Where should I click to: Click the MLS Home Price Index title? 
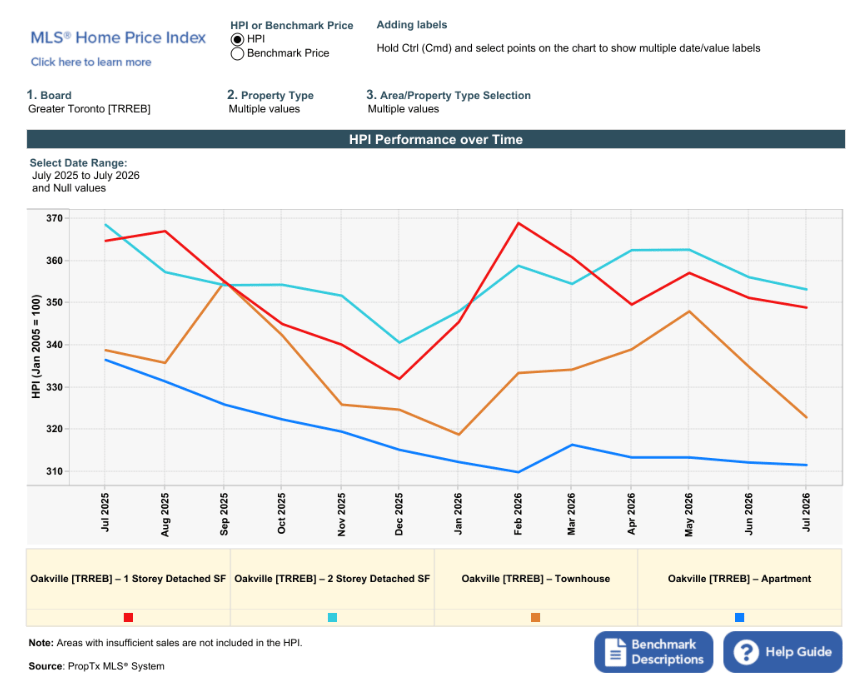point(118,38)
